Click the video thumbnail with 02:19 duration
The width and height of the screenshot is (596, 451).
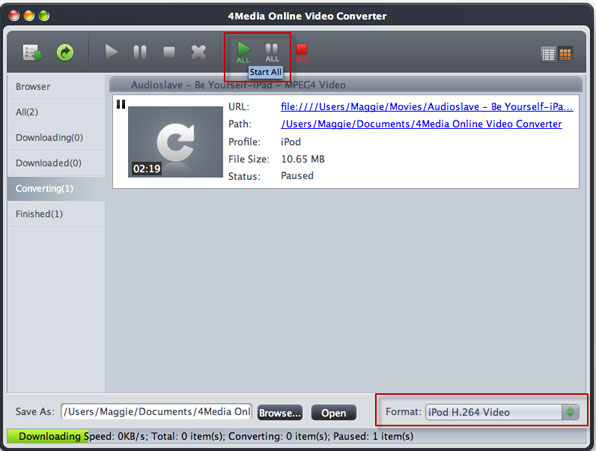point(175,142)
